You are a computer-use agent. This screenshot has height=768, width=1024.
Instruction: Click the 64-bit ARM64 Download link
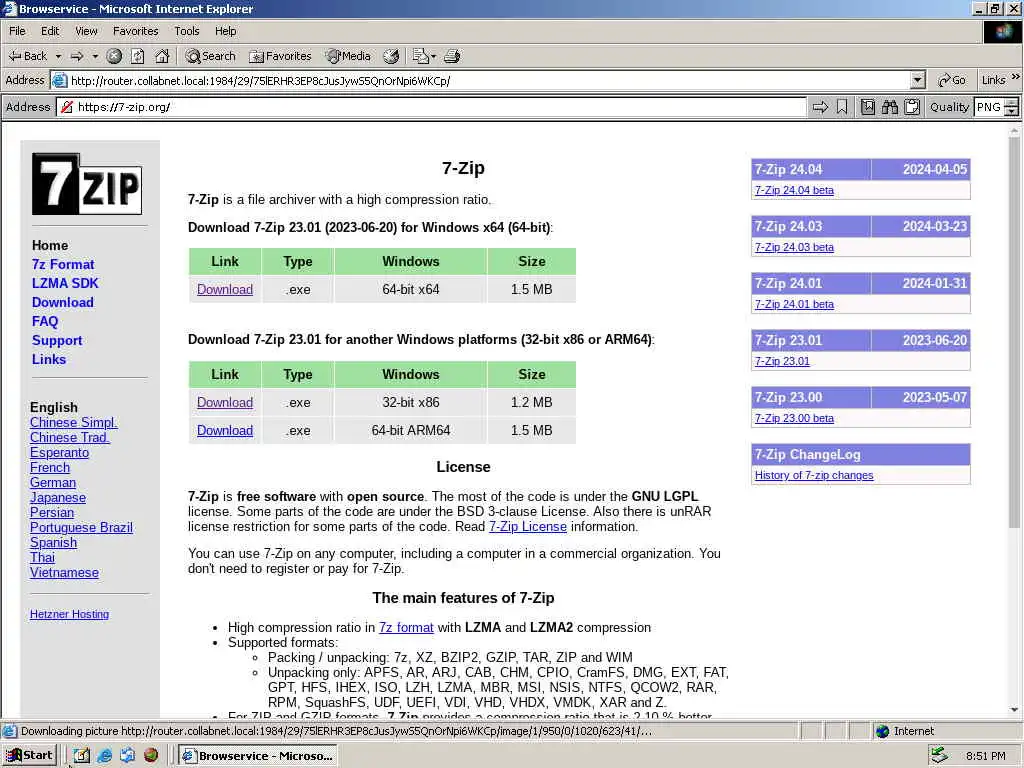(225, 430)
